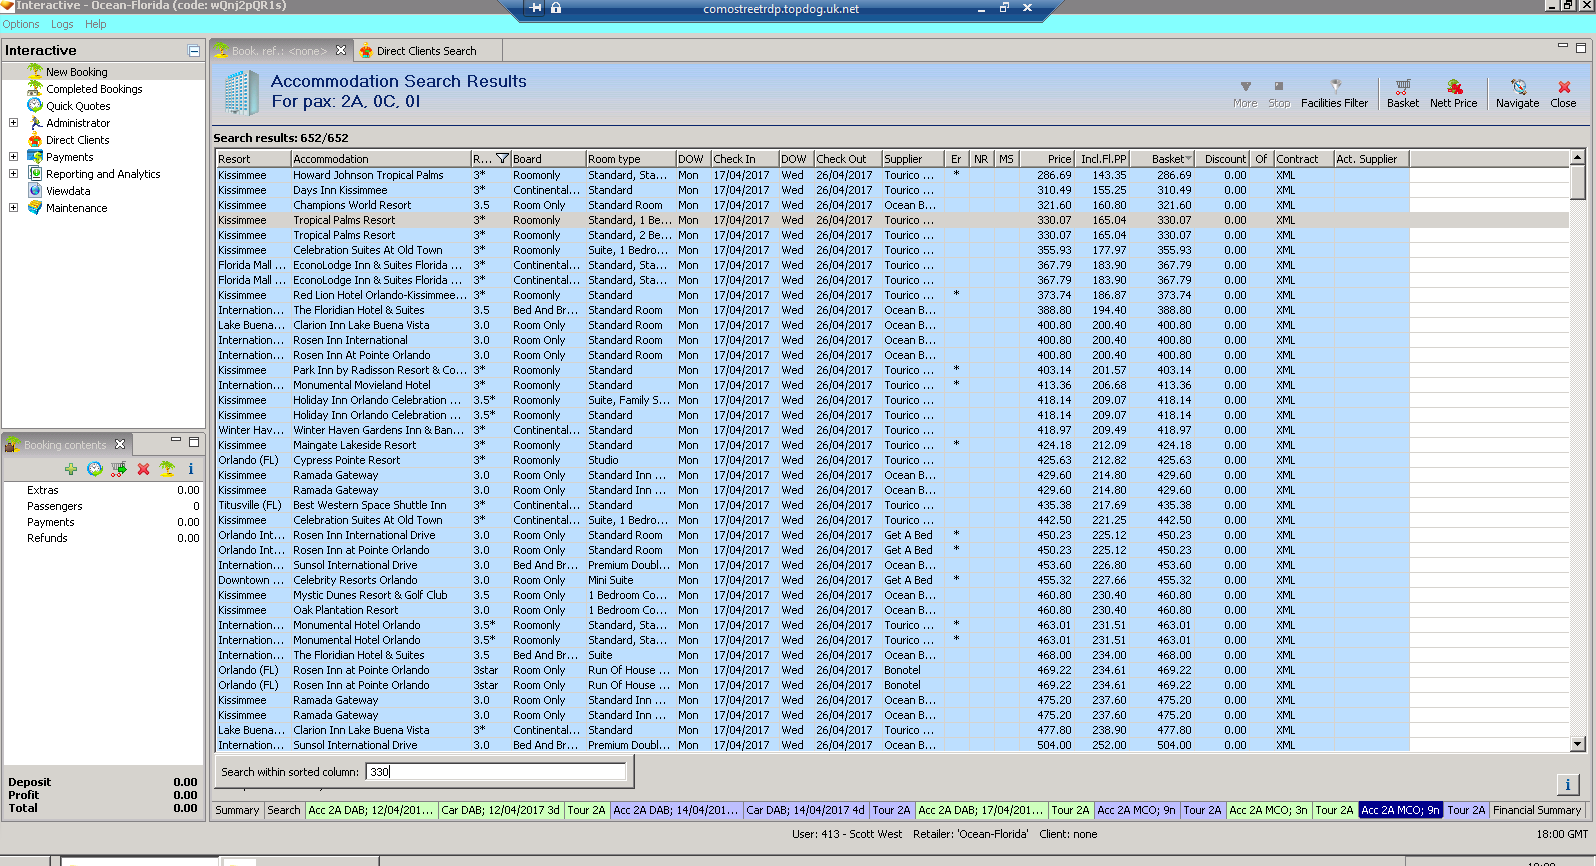Click the clock icon in Booking contents toolbar

click(x=95, y=469)
